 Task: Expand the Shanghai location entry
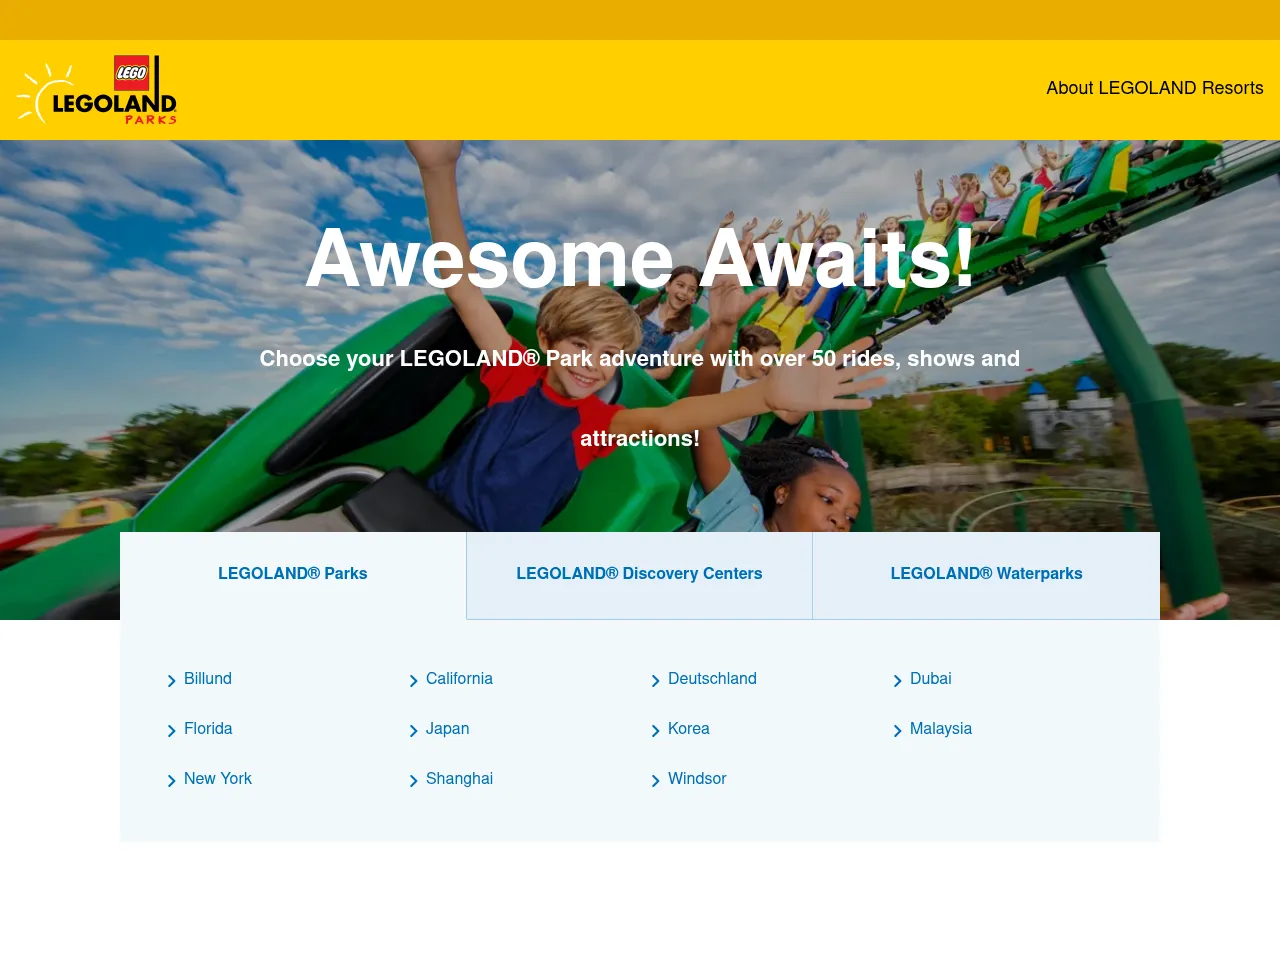point(459,780)
